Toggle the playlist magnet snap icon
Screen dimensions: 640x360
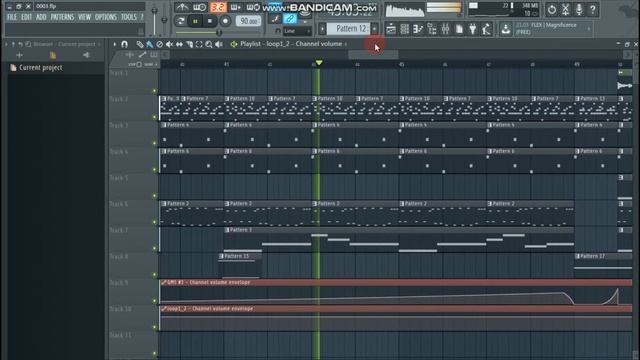[x=124, y=44]
